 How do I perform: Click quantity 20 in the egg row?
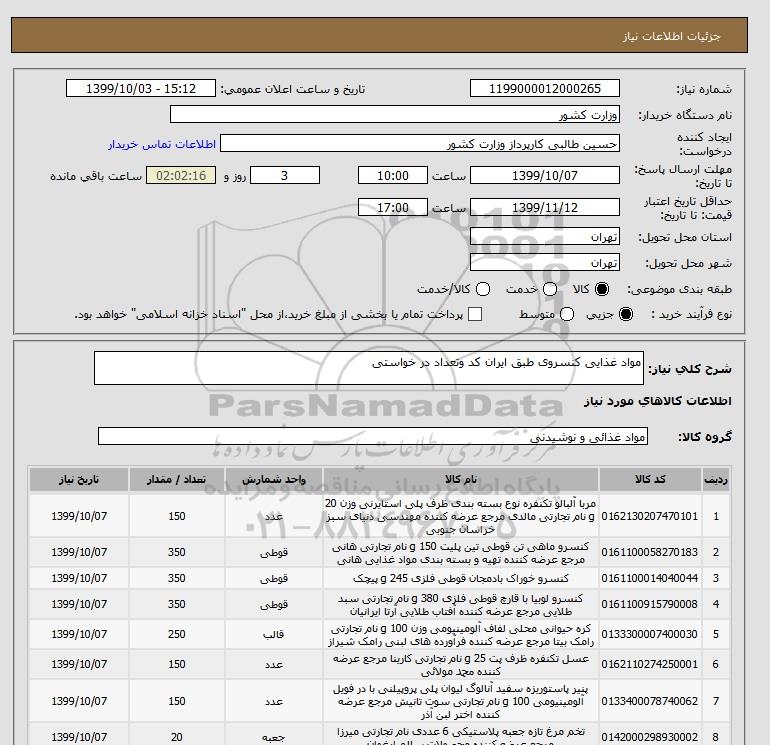(177, 737)
